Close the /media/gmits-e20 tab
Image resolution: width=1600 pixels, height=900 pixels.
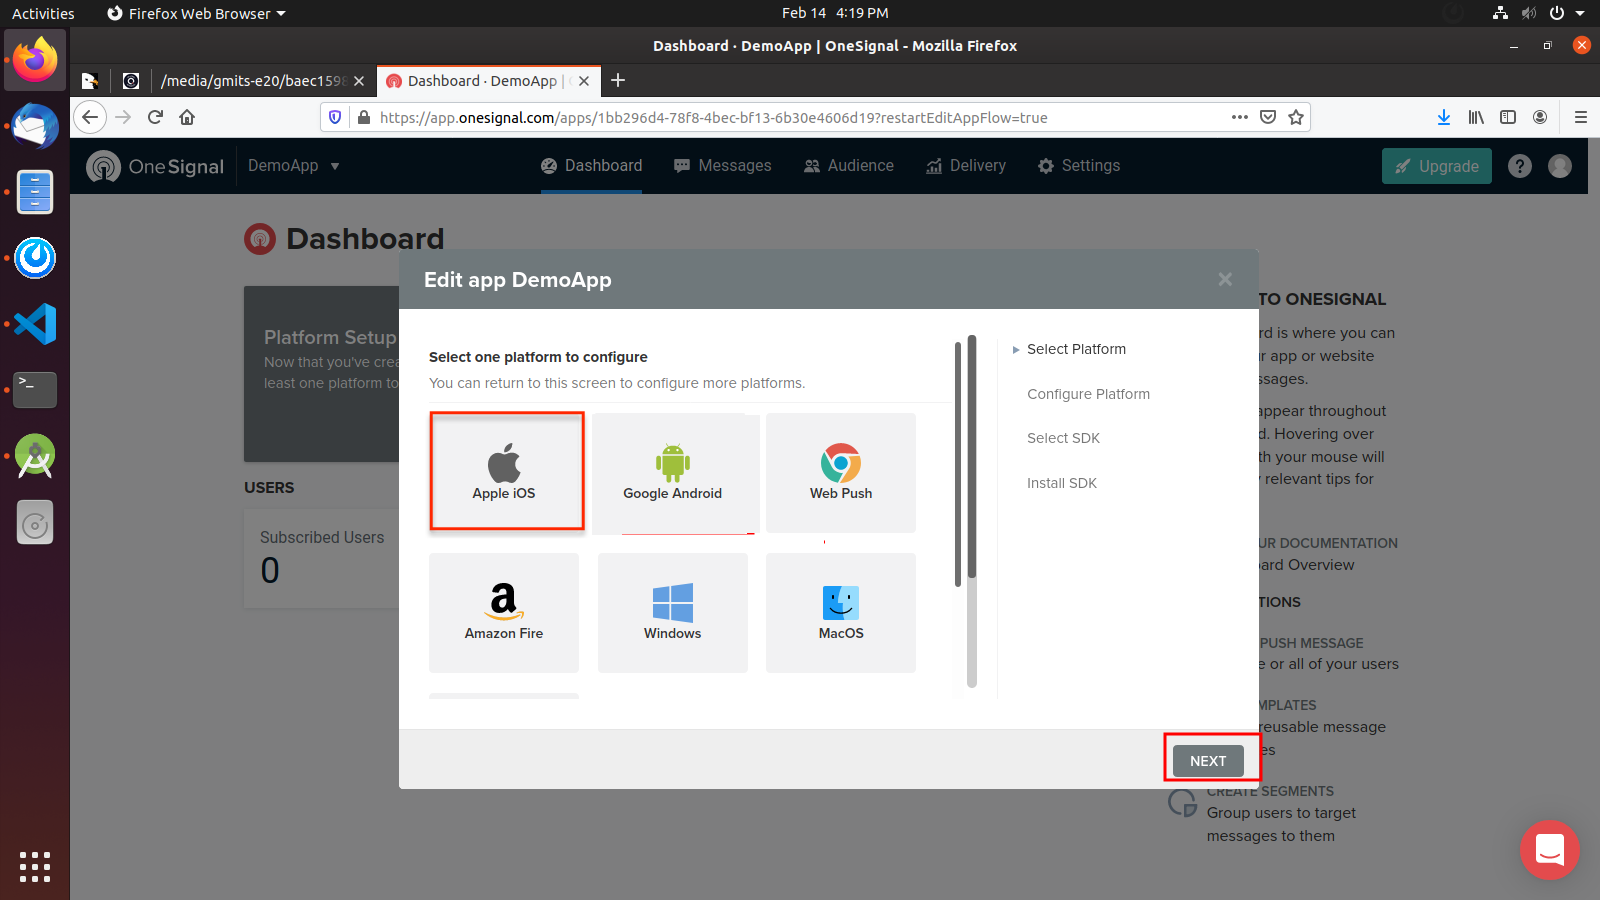[x=359, y=81]
